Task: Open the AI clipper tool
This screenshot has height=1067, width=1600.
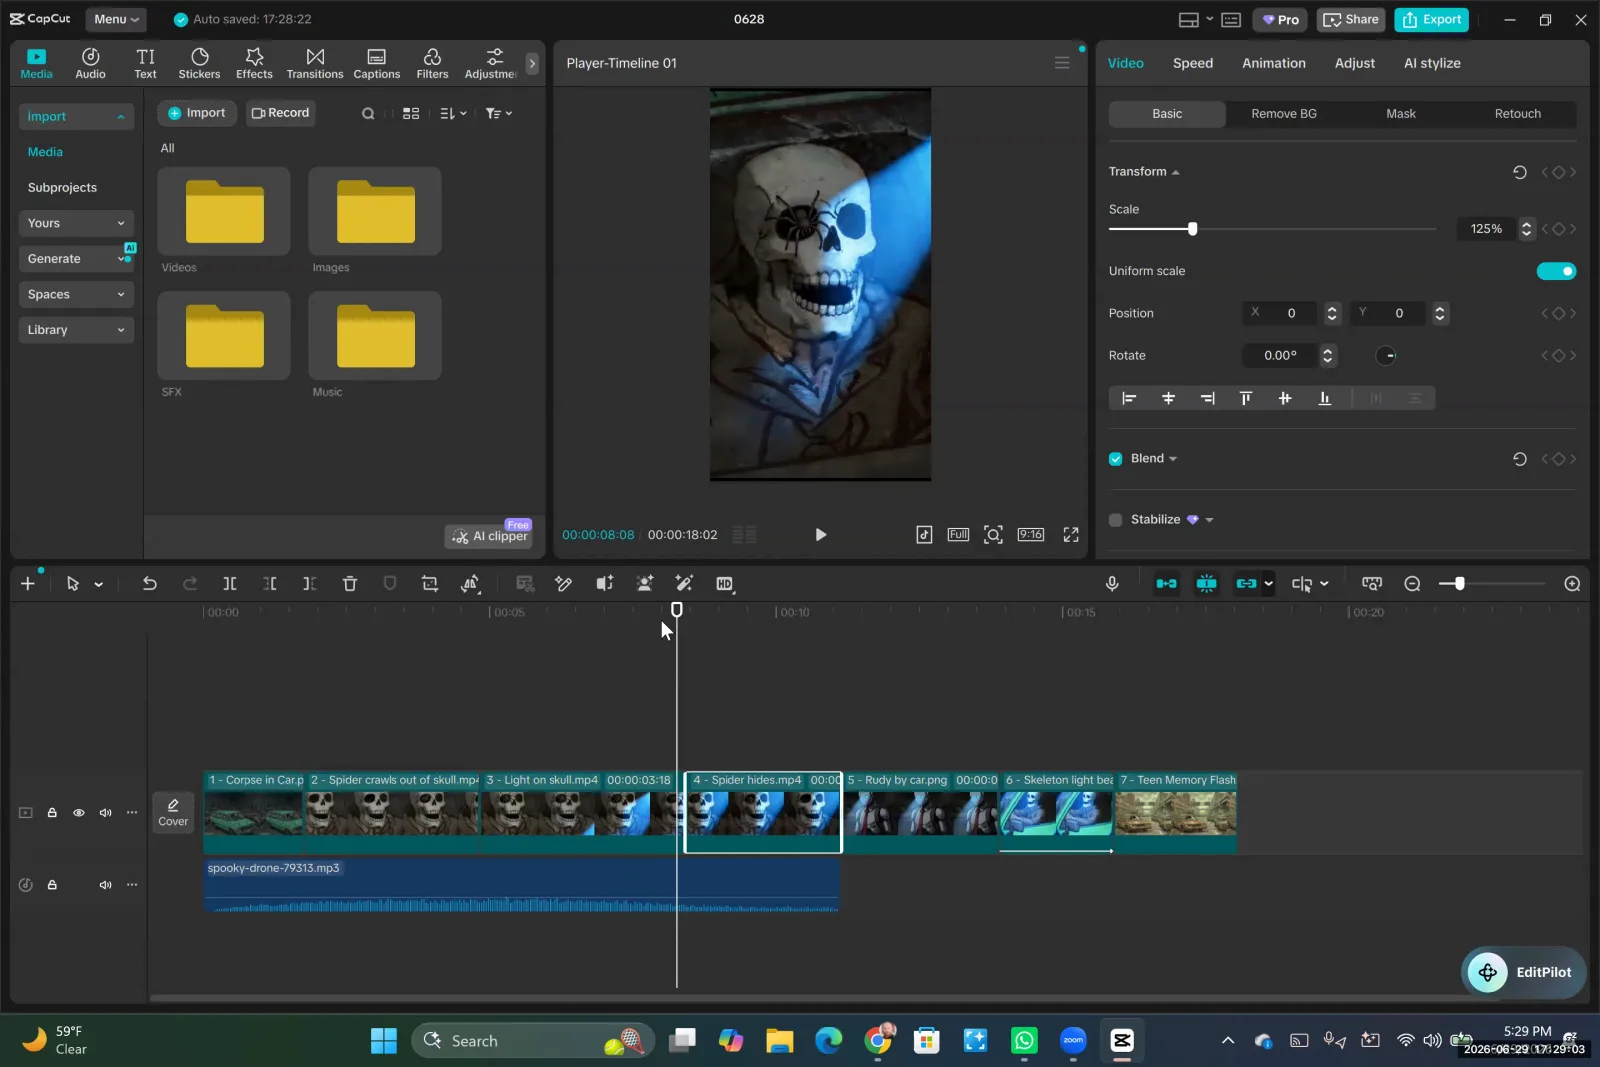Action: coord(489,536)
